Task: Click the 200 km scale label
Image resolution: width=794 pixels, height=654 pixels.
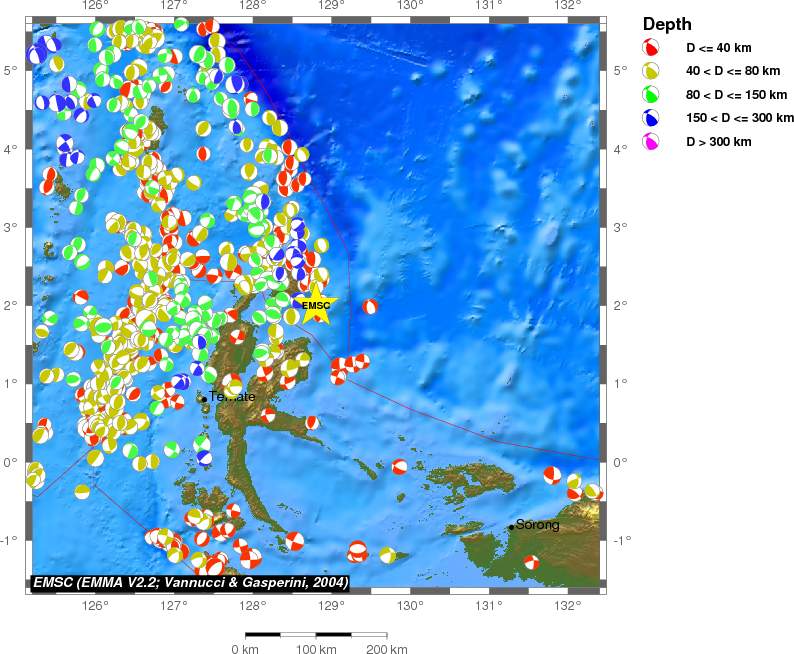Action: coord(386,650)
